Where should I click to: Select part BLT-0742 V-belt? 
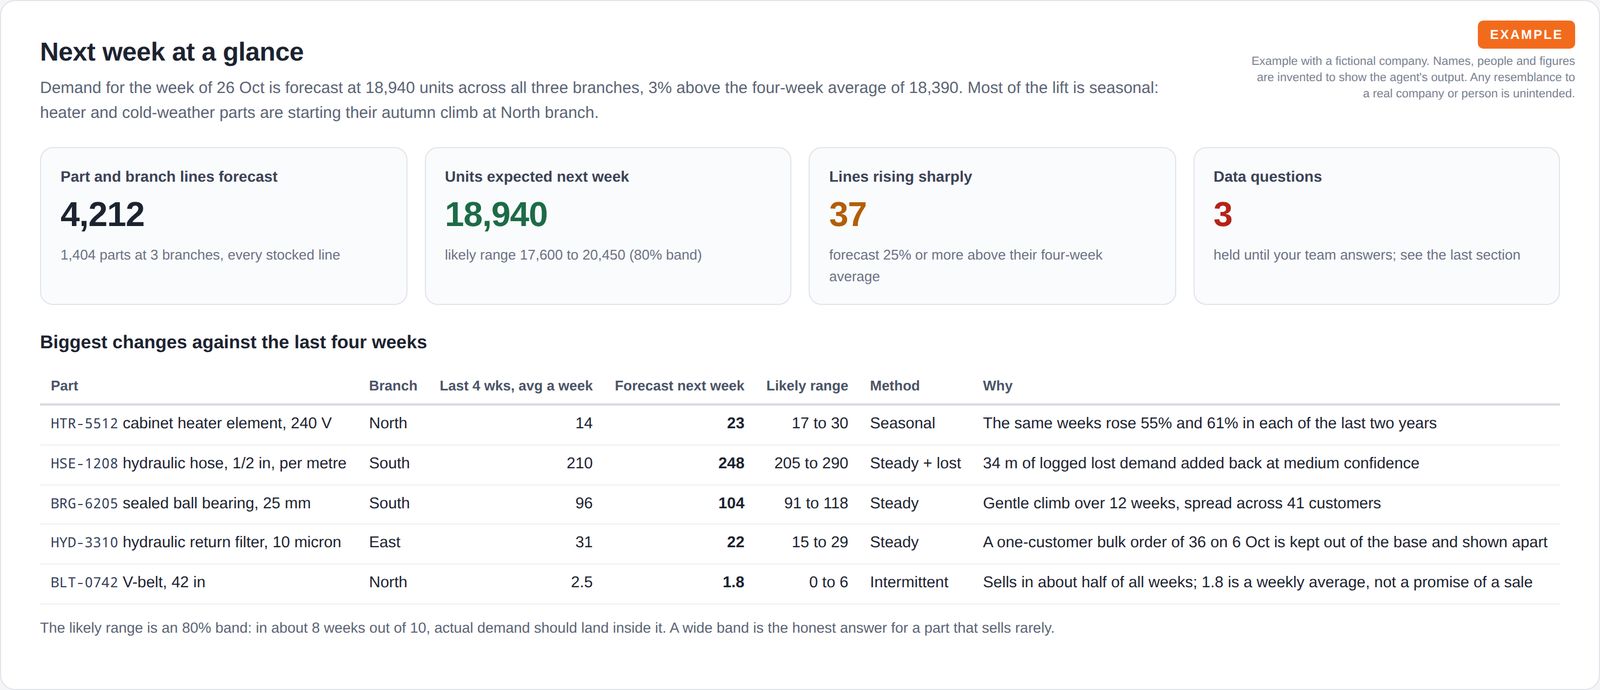[x=128, y=583]
